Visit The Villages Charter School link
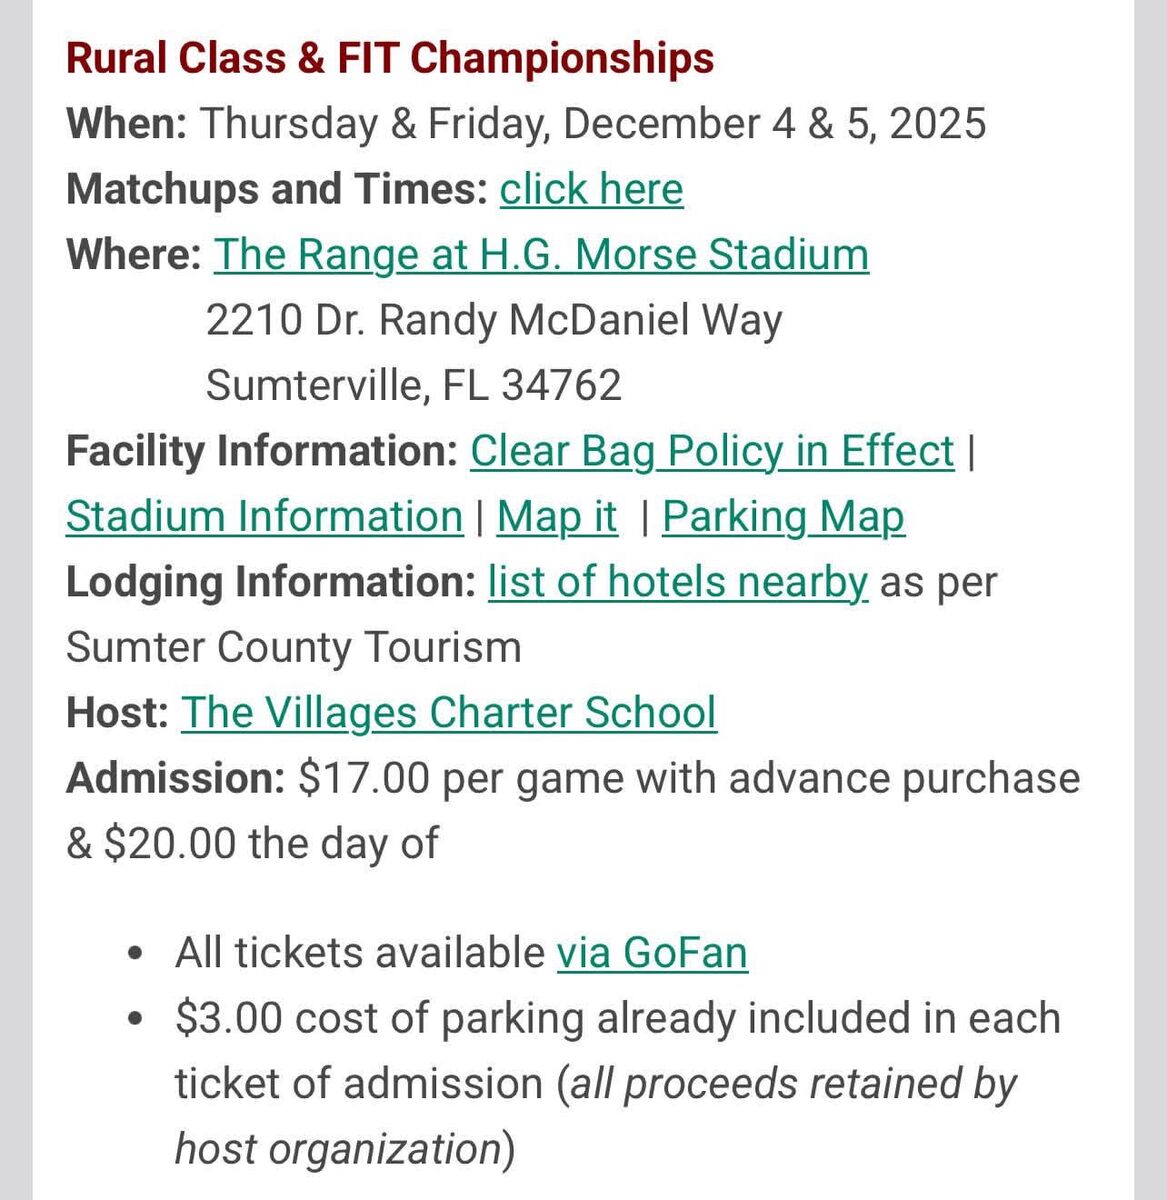Viewport: 1167px width, 1200px height. tap(448, 713)
